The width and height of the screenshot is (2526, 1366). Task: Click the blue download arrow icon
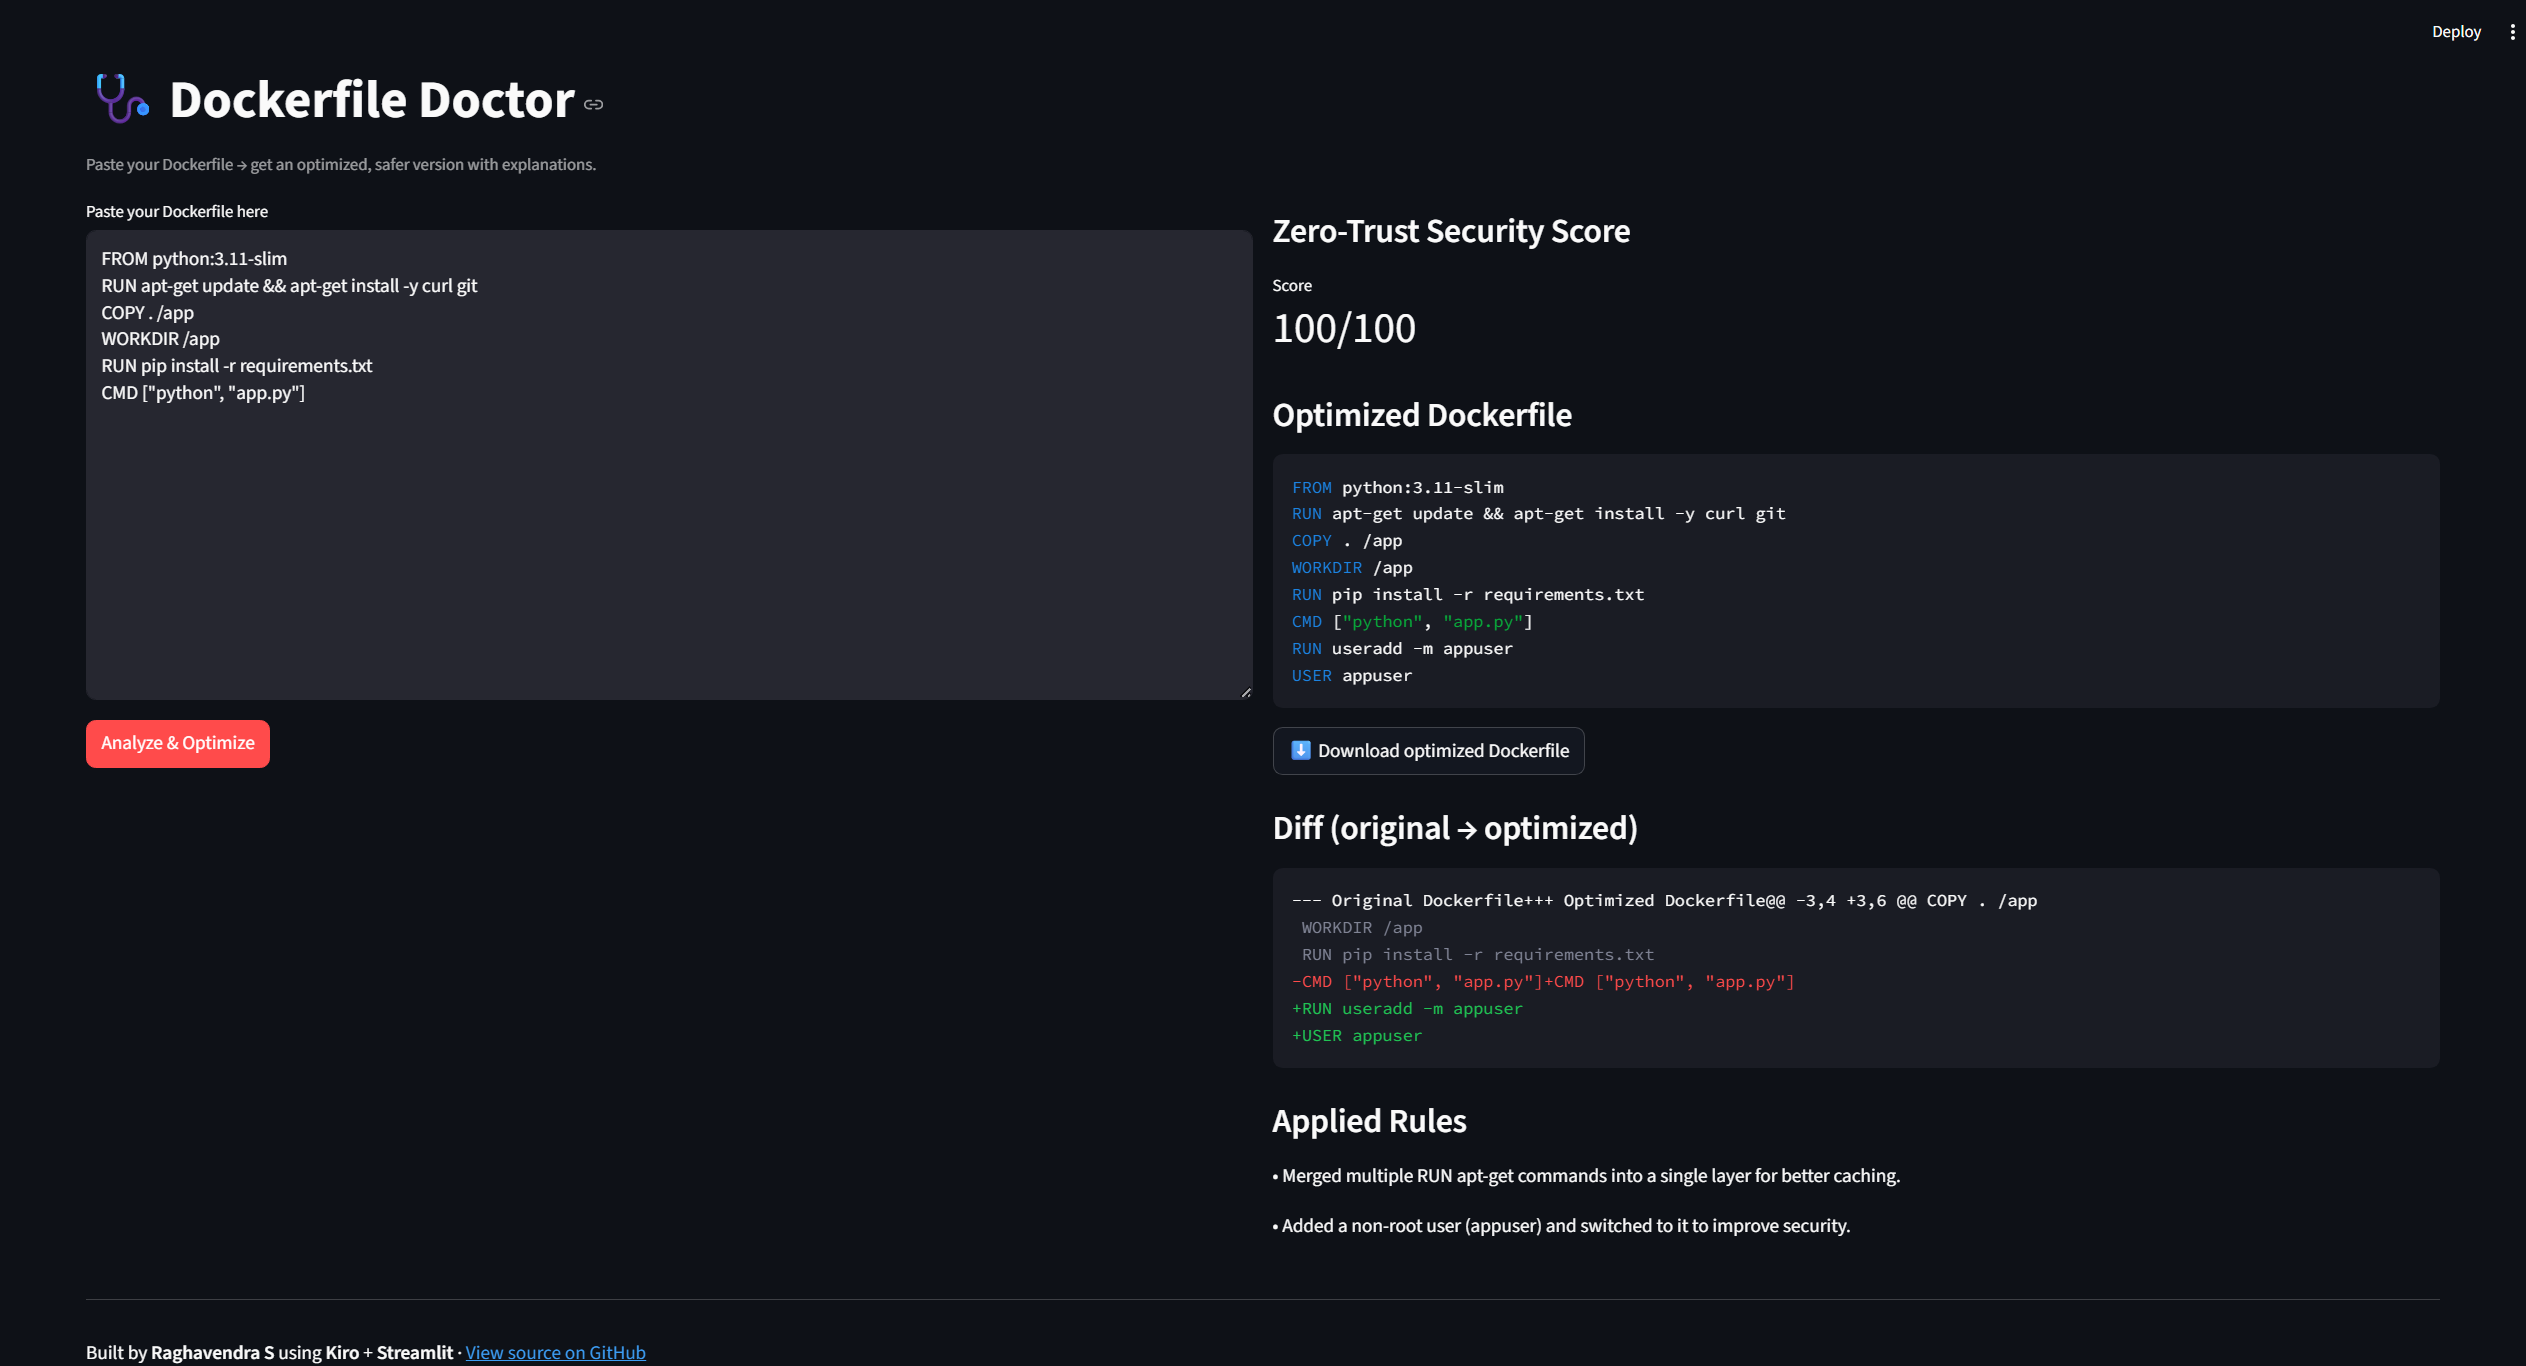(1300, 750)
